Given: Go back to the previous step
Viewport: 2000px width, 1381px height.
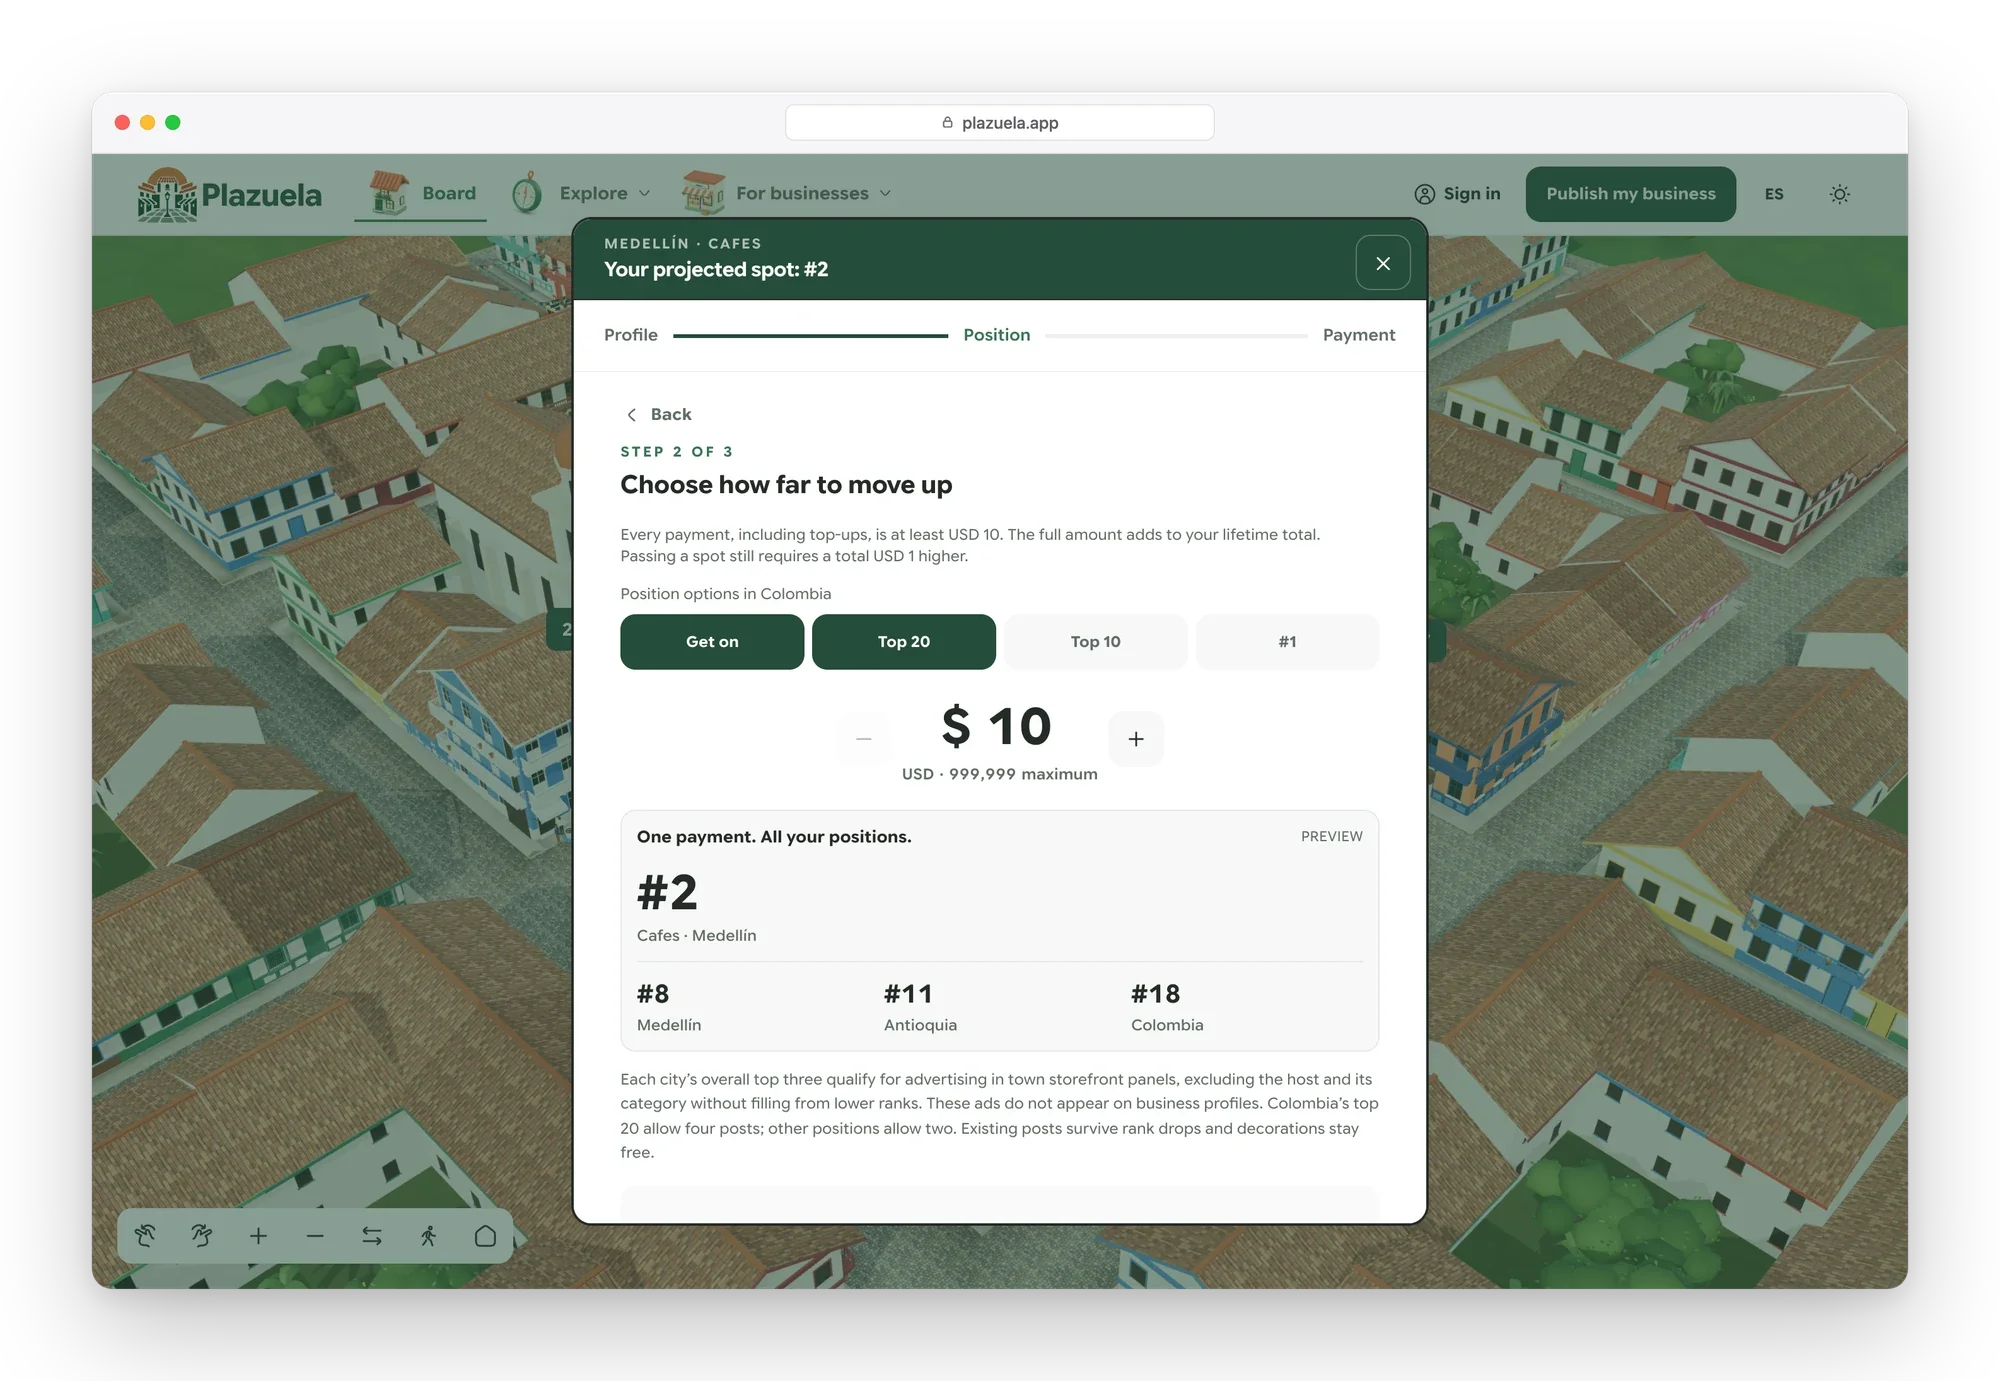Looking at the screenshot, I should 659,414.
